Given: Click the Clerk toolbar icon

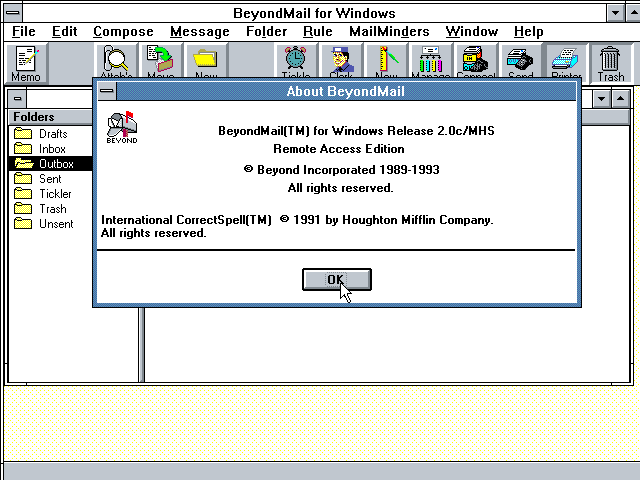Looking at the screenshot, I should click(341, 60).
